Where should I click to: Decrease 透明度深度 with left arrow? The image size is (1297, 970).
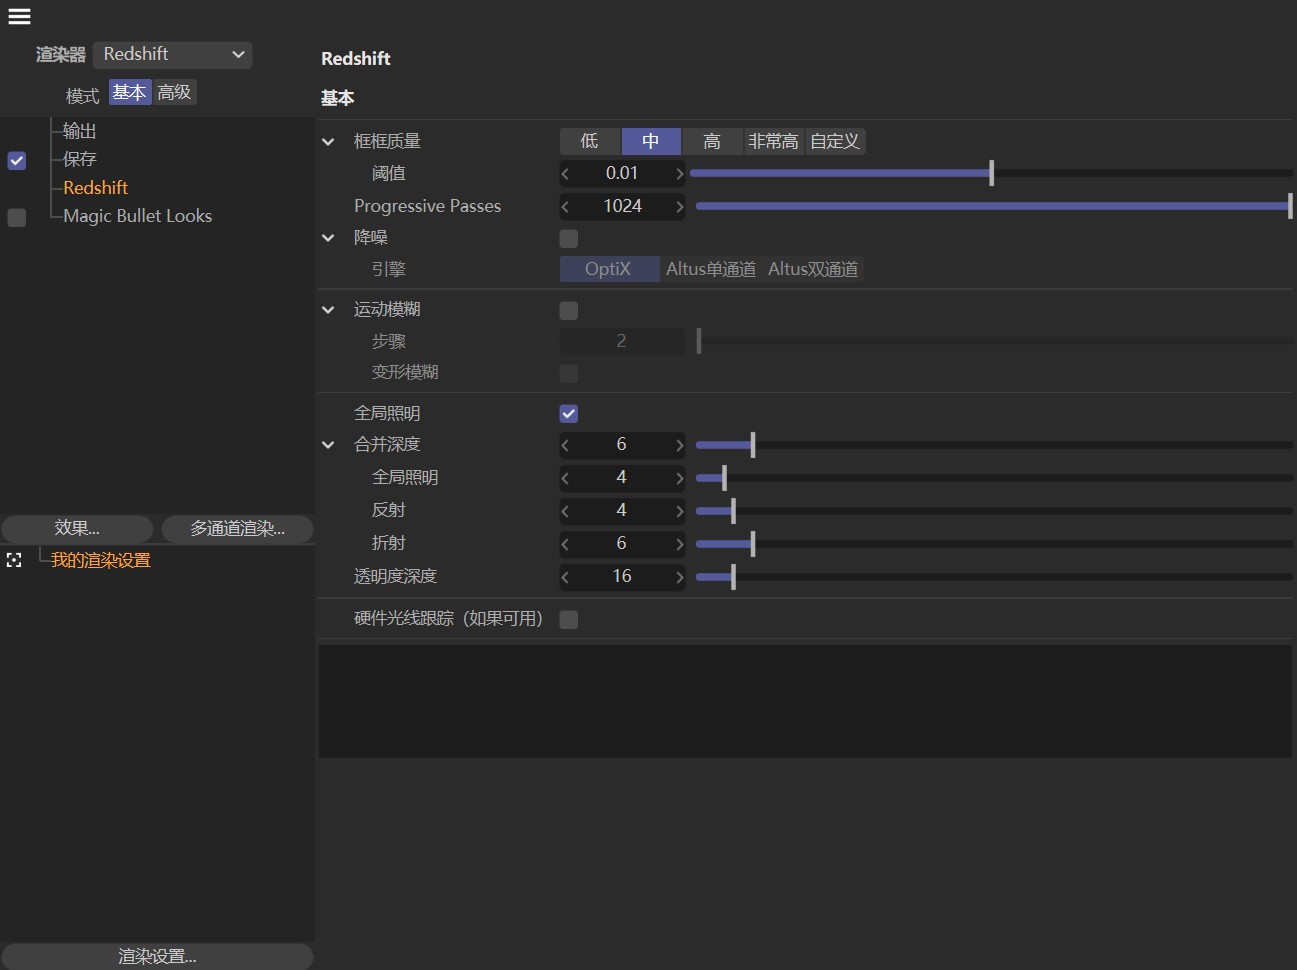point(566,577)
